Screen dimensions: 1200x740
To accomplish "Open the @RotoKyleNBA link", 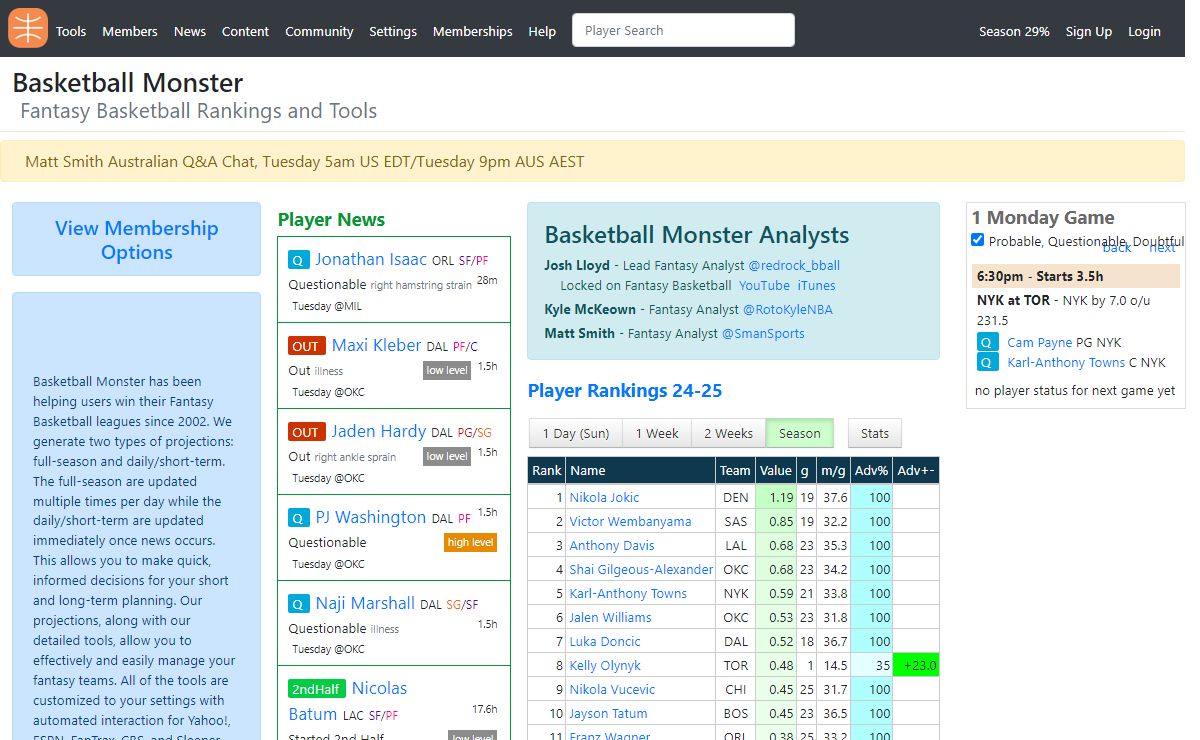I will tap(787, 310).
